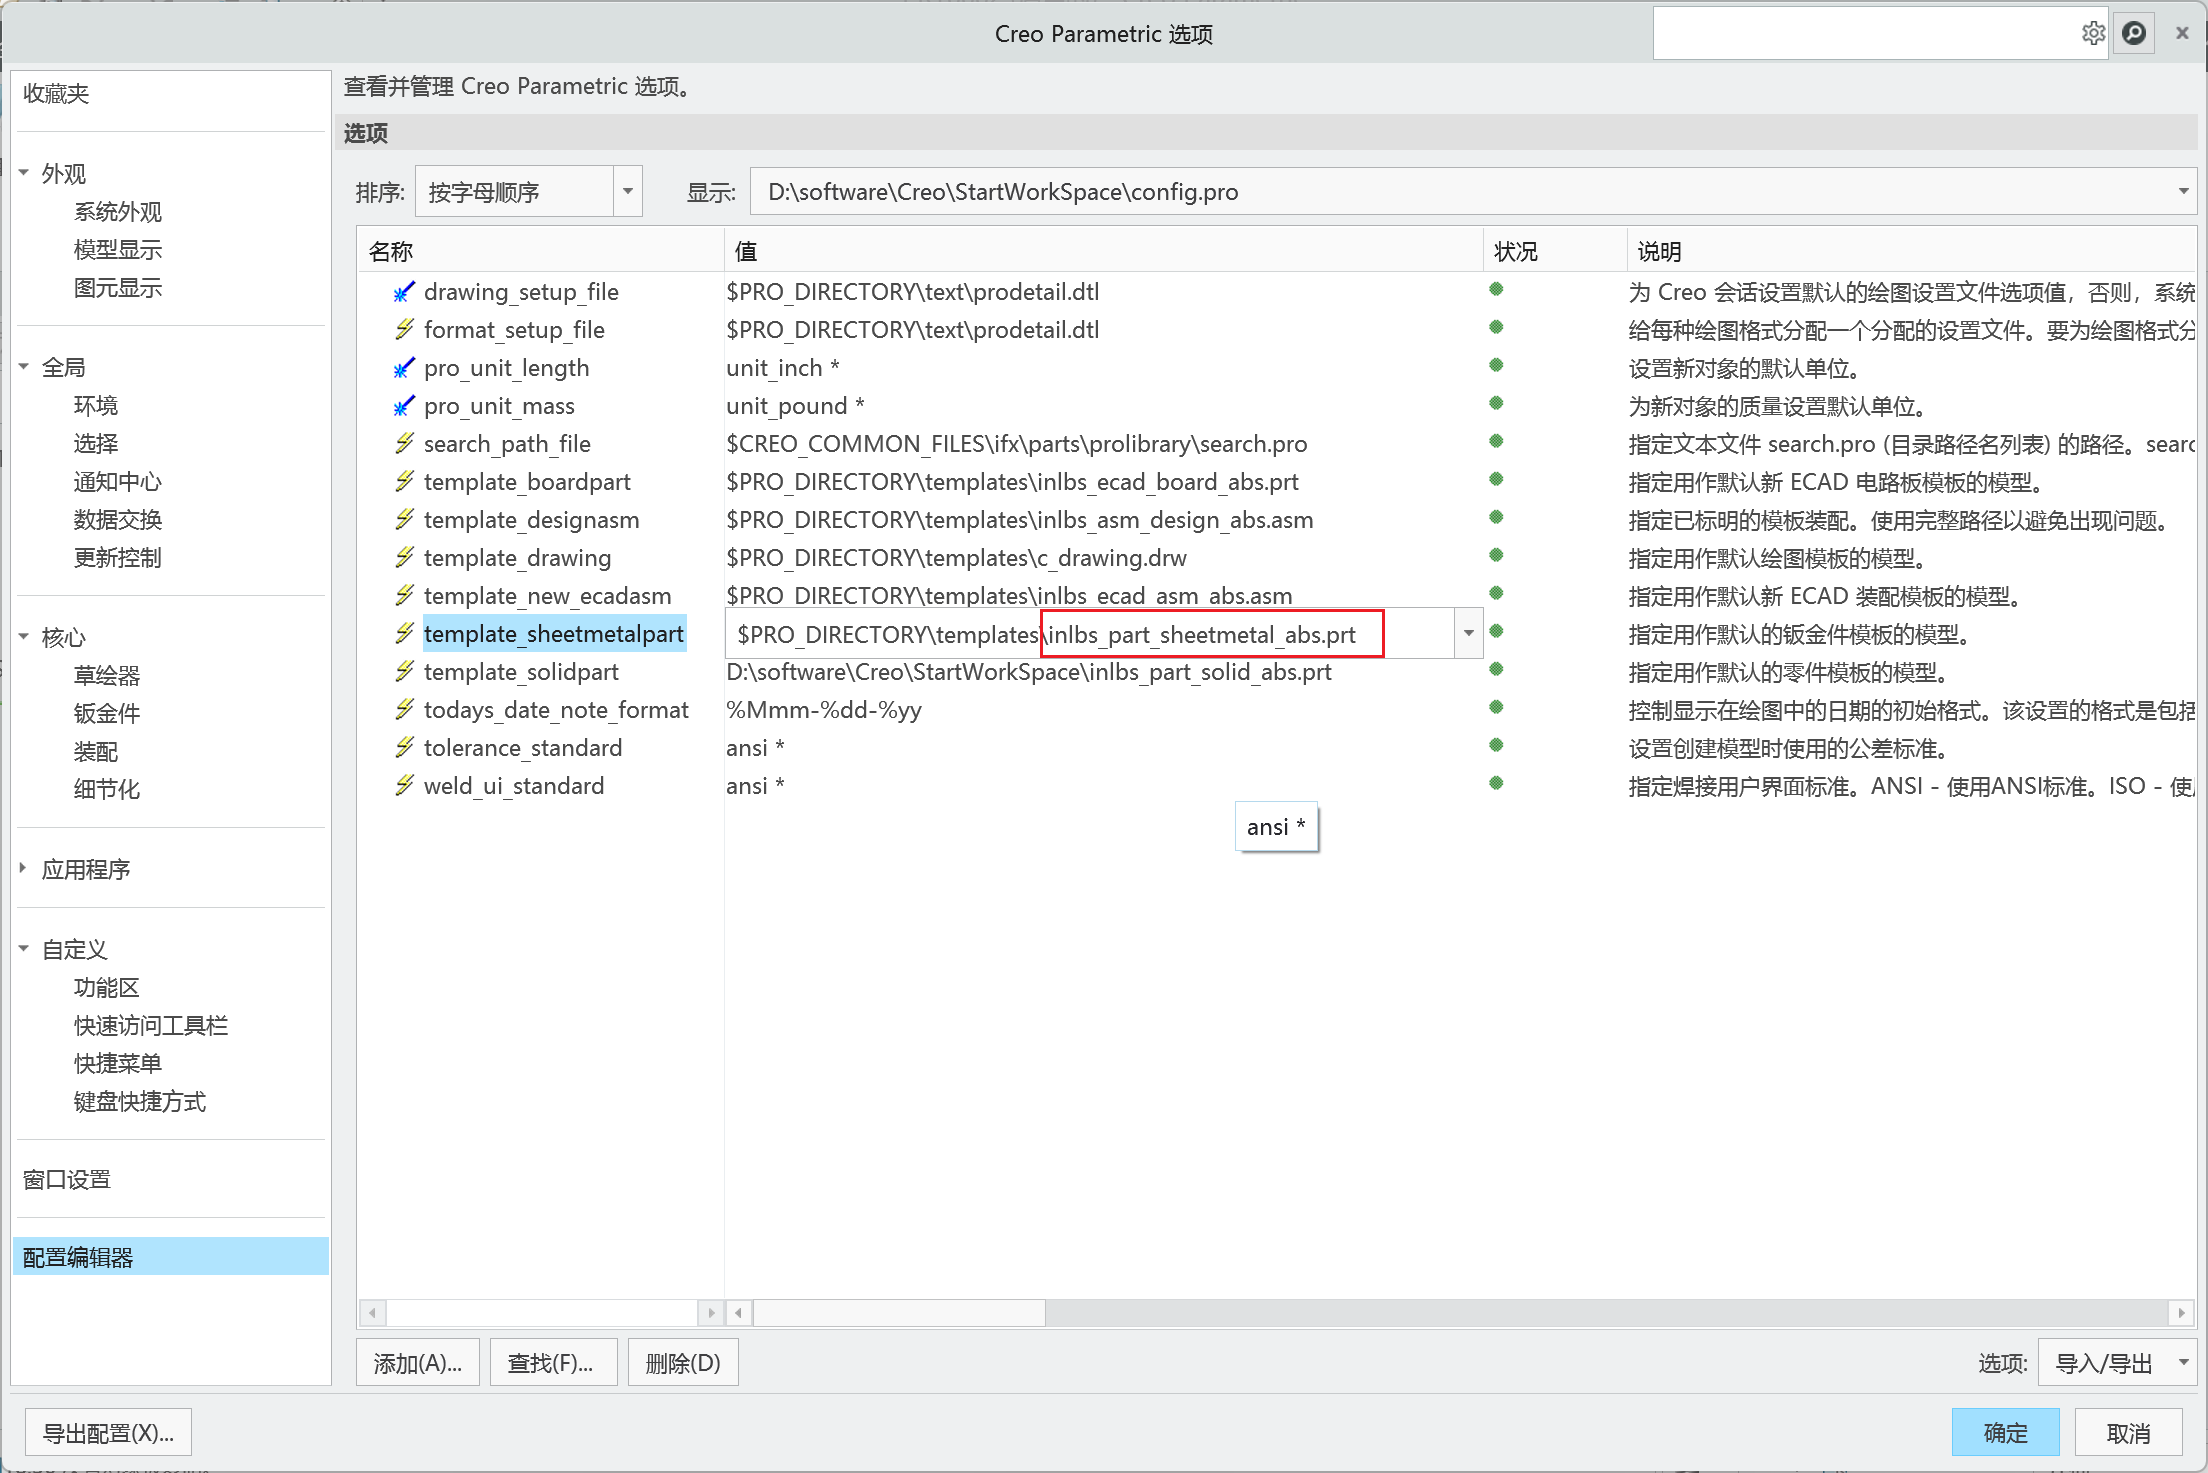Image resolution: width=2208 pixels, height=1473 pixels.
Task: Click green status dot for weld_ui_standard
Action: tap(1496, 783)
